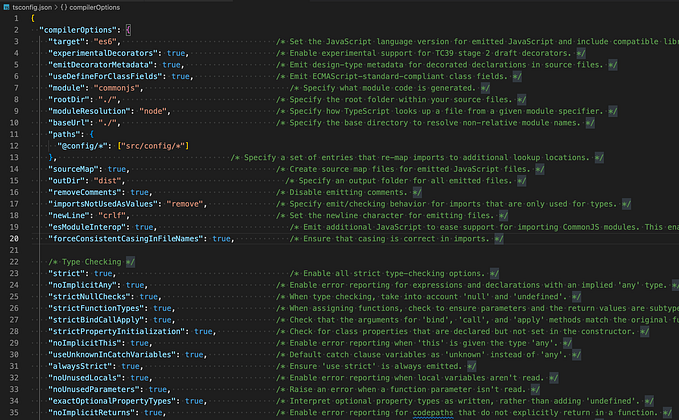Click the "Type Checking" comment on line 22
The height and width of the screenshot is (420, 679).
pyautogui.click(x=91, y=262)
